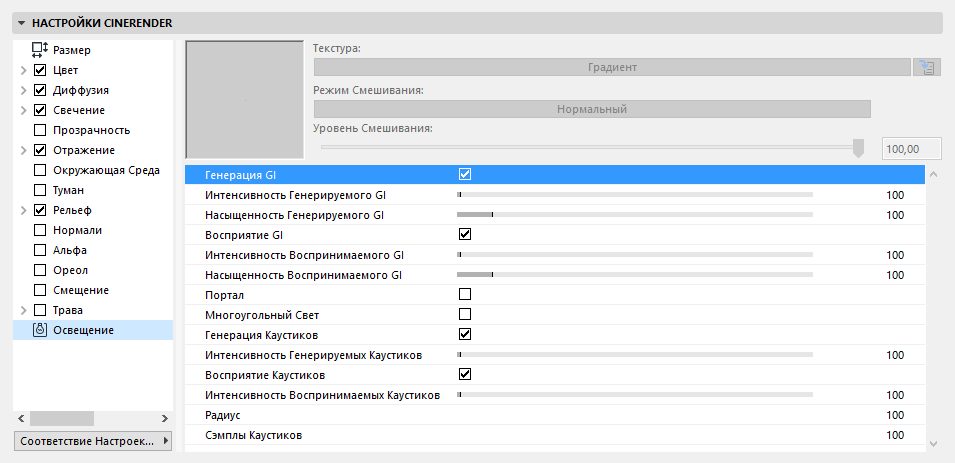This screenshot has width=955, height=463.
Task: Click the Размер size icon
Action: click(x=40, y=50)
